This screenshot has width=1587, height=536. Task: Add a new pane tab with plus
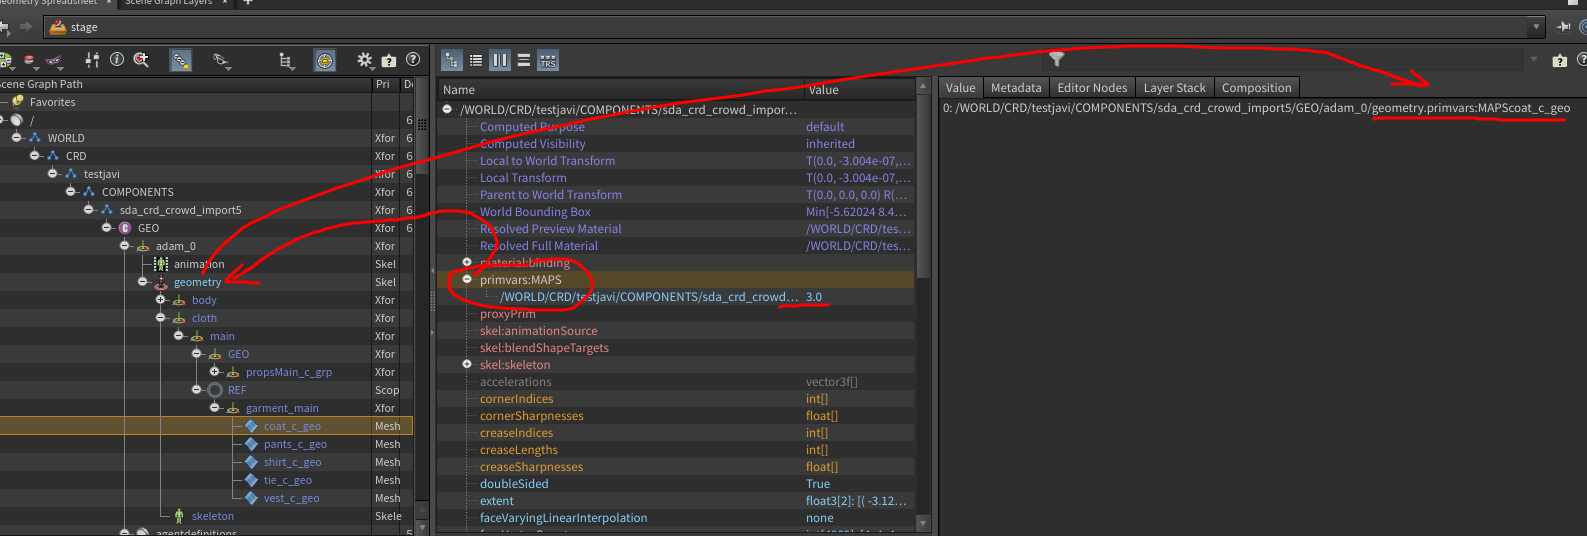tap(248, 3)
